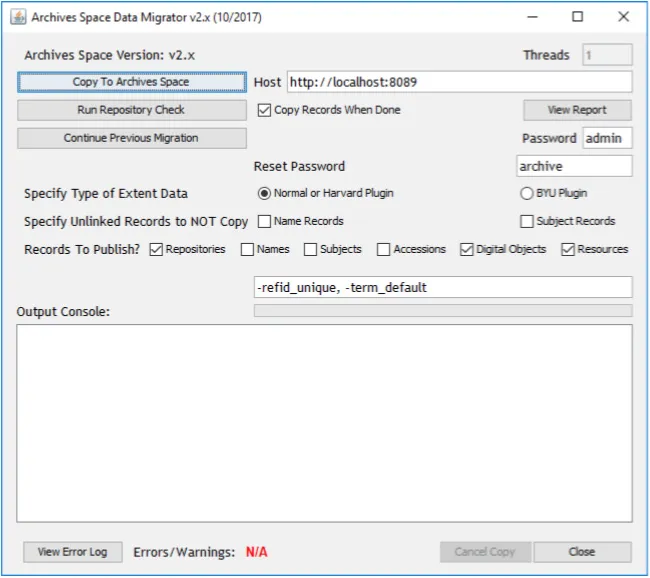Toggle Repositories publish checkbox
The image size is (650, 578).
pyautogui.click(x=156, y=249)
